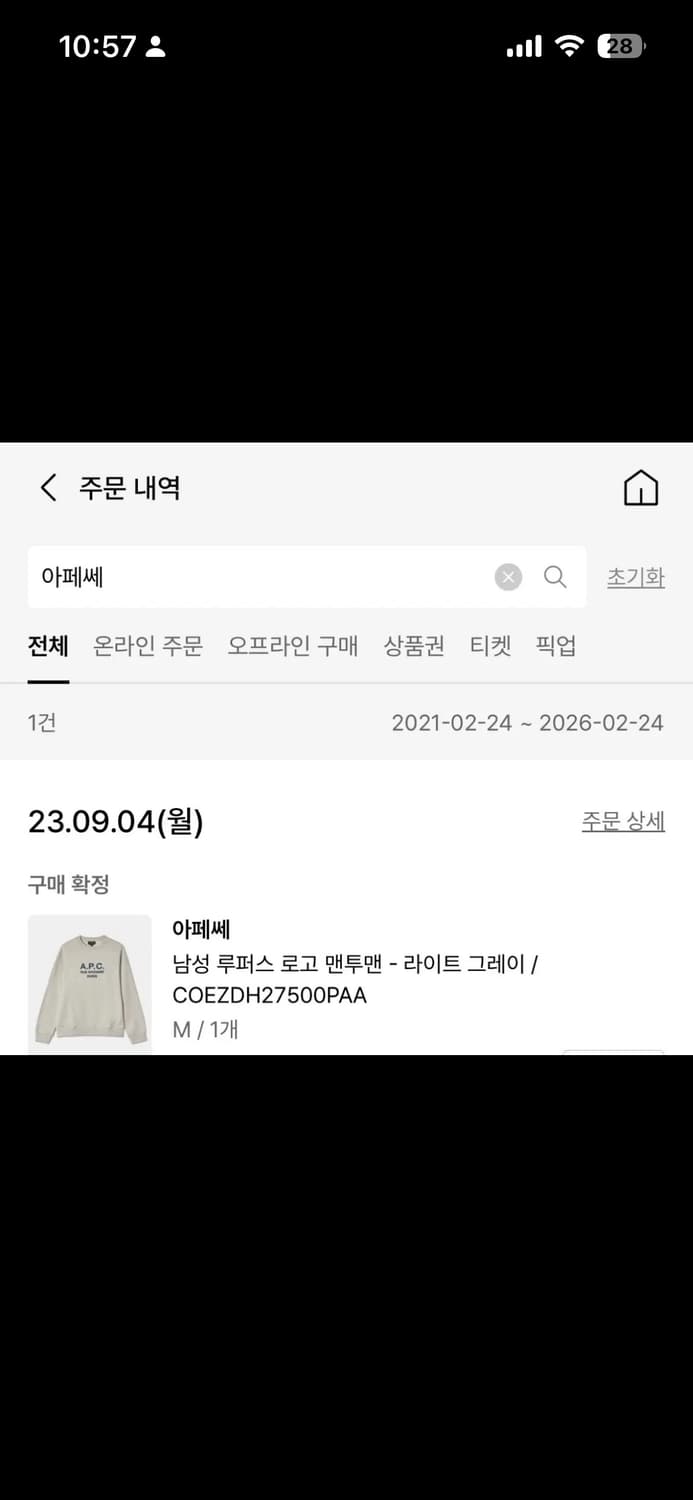Tap the home icon in the header

640,488
